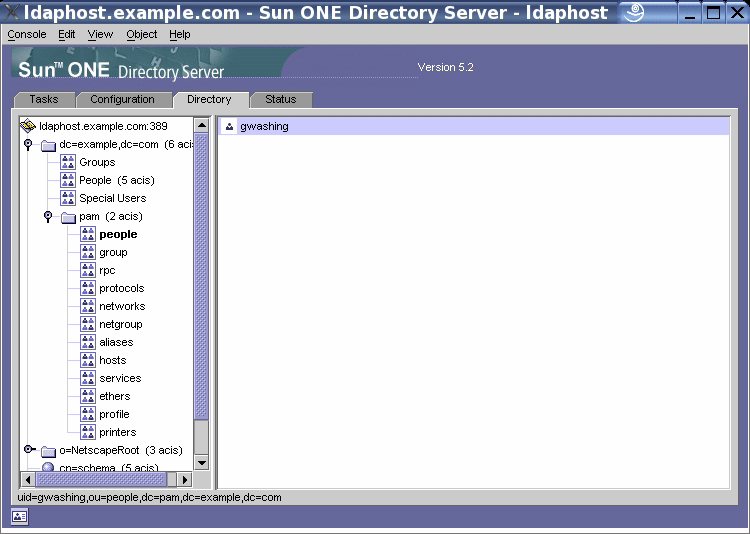Open the Object menu

point(142,34)
